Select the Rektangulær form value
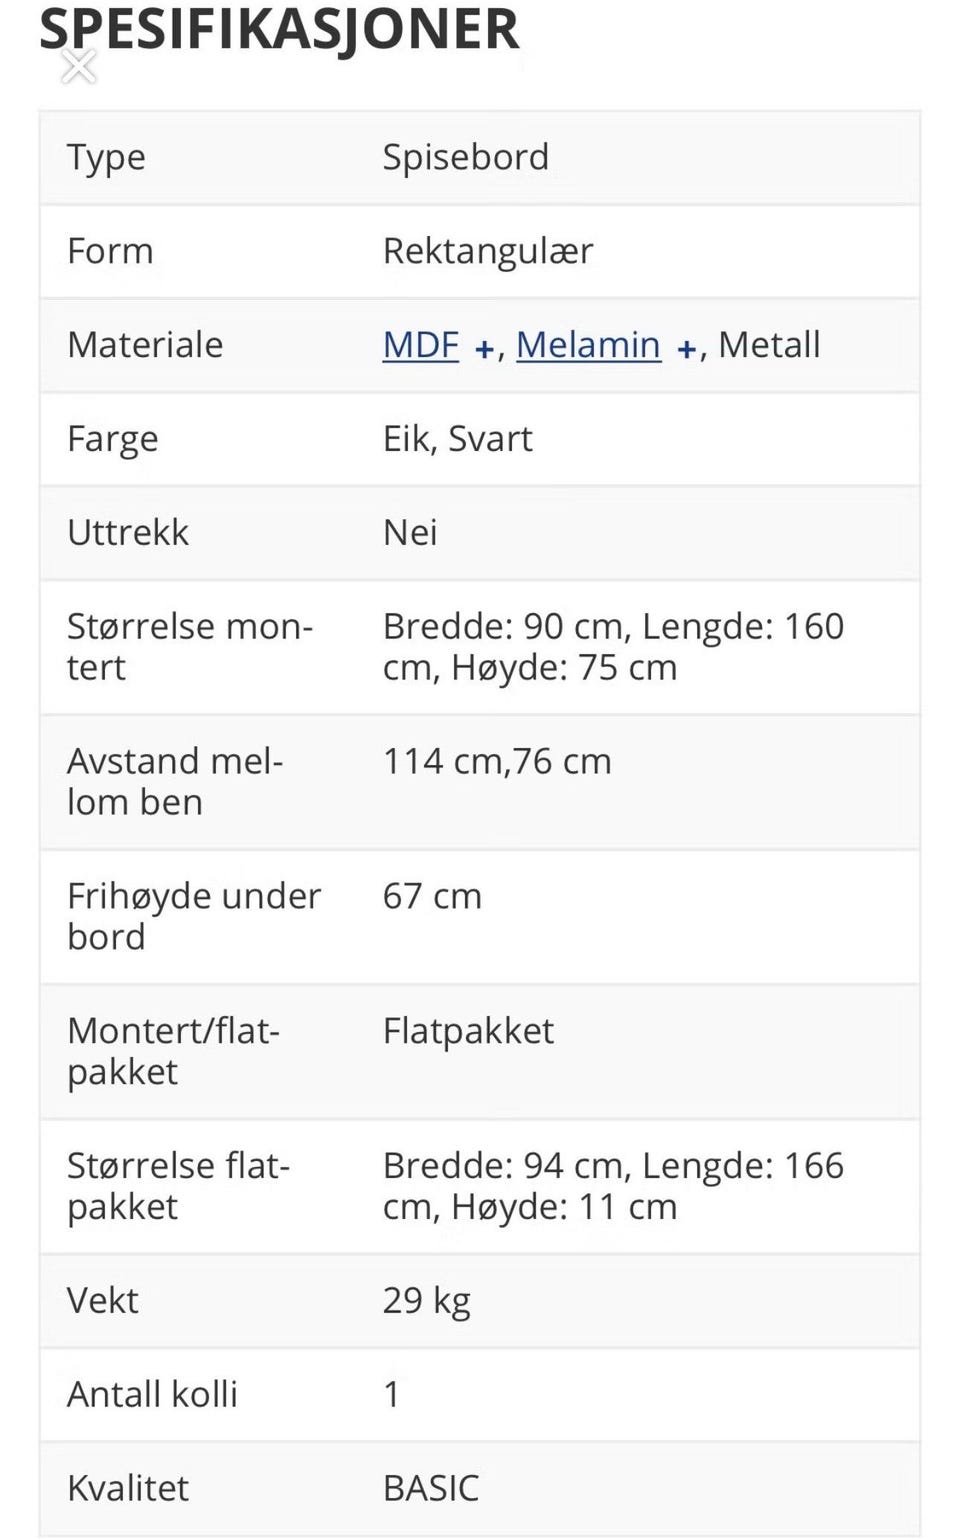Image resolution: width=960 pixels, height=1539 pixels. coord(488,251)
